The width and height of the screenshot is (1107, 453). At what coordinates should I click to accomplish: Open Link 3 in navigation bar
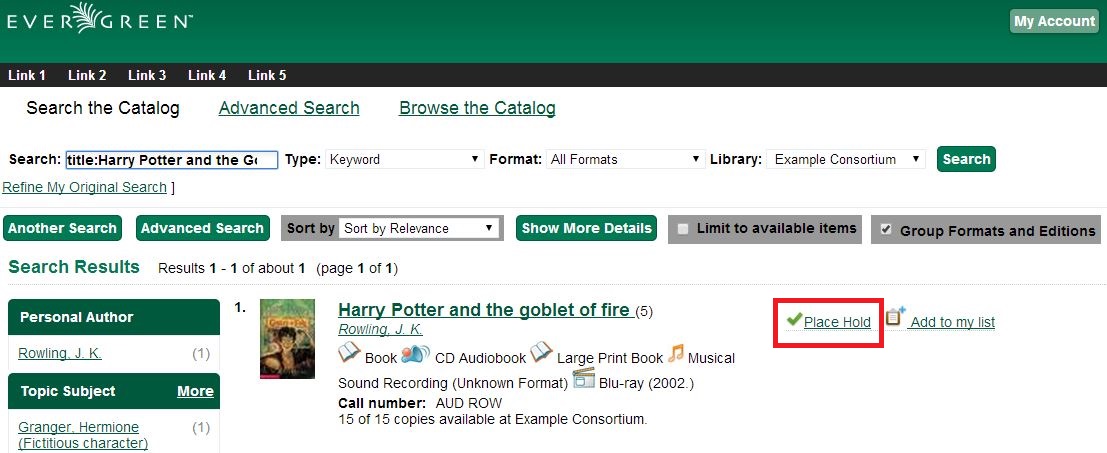click(147, 75)
